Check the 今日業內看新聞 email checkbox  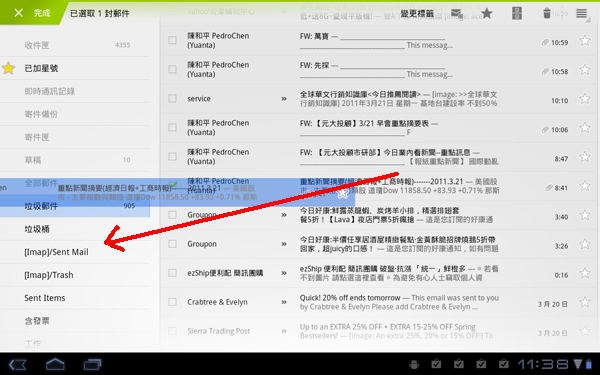(173, 157)
